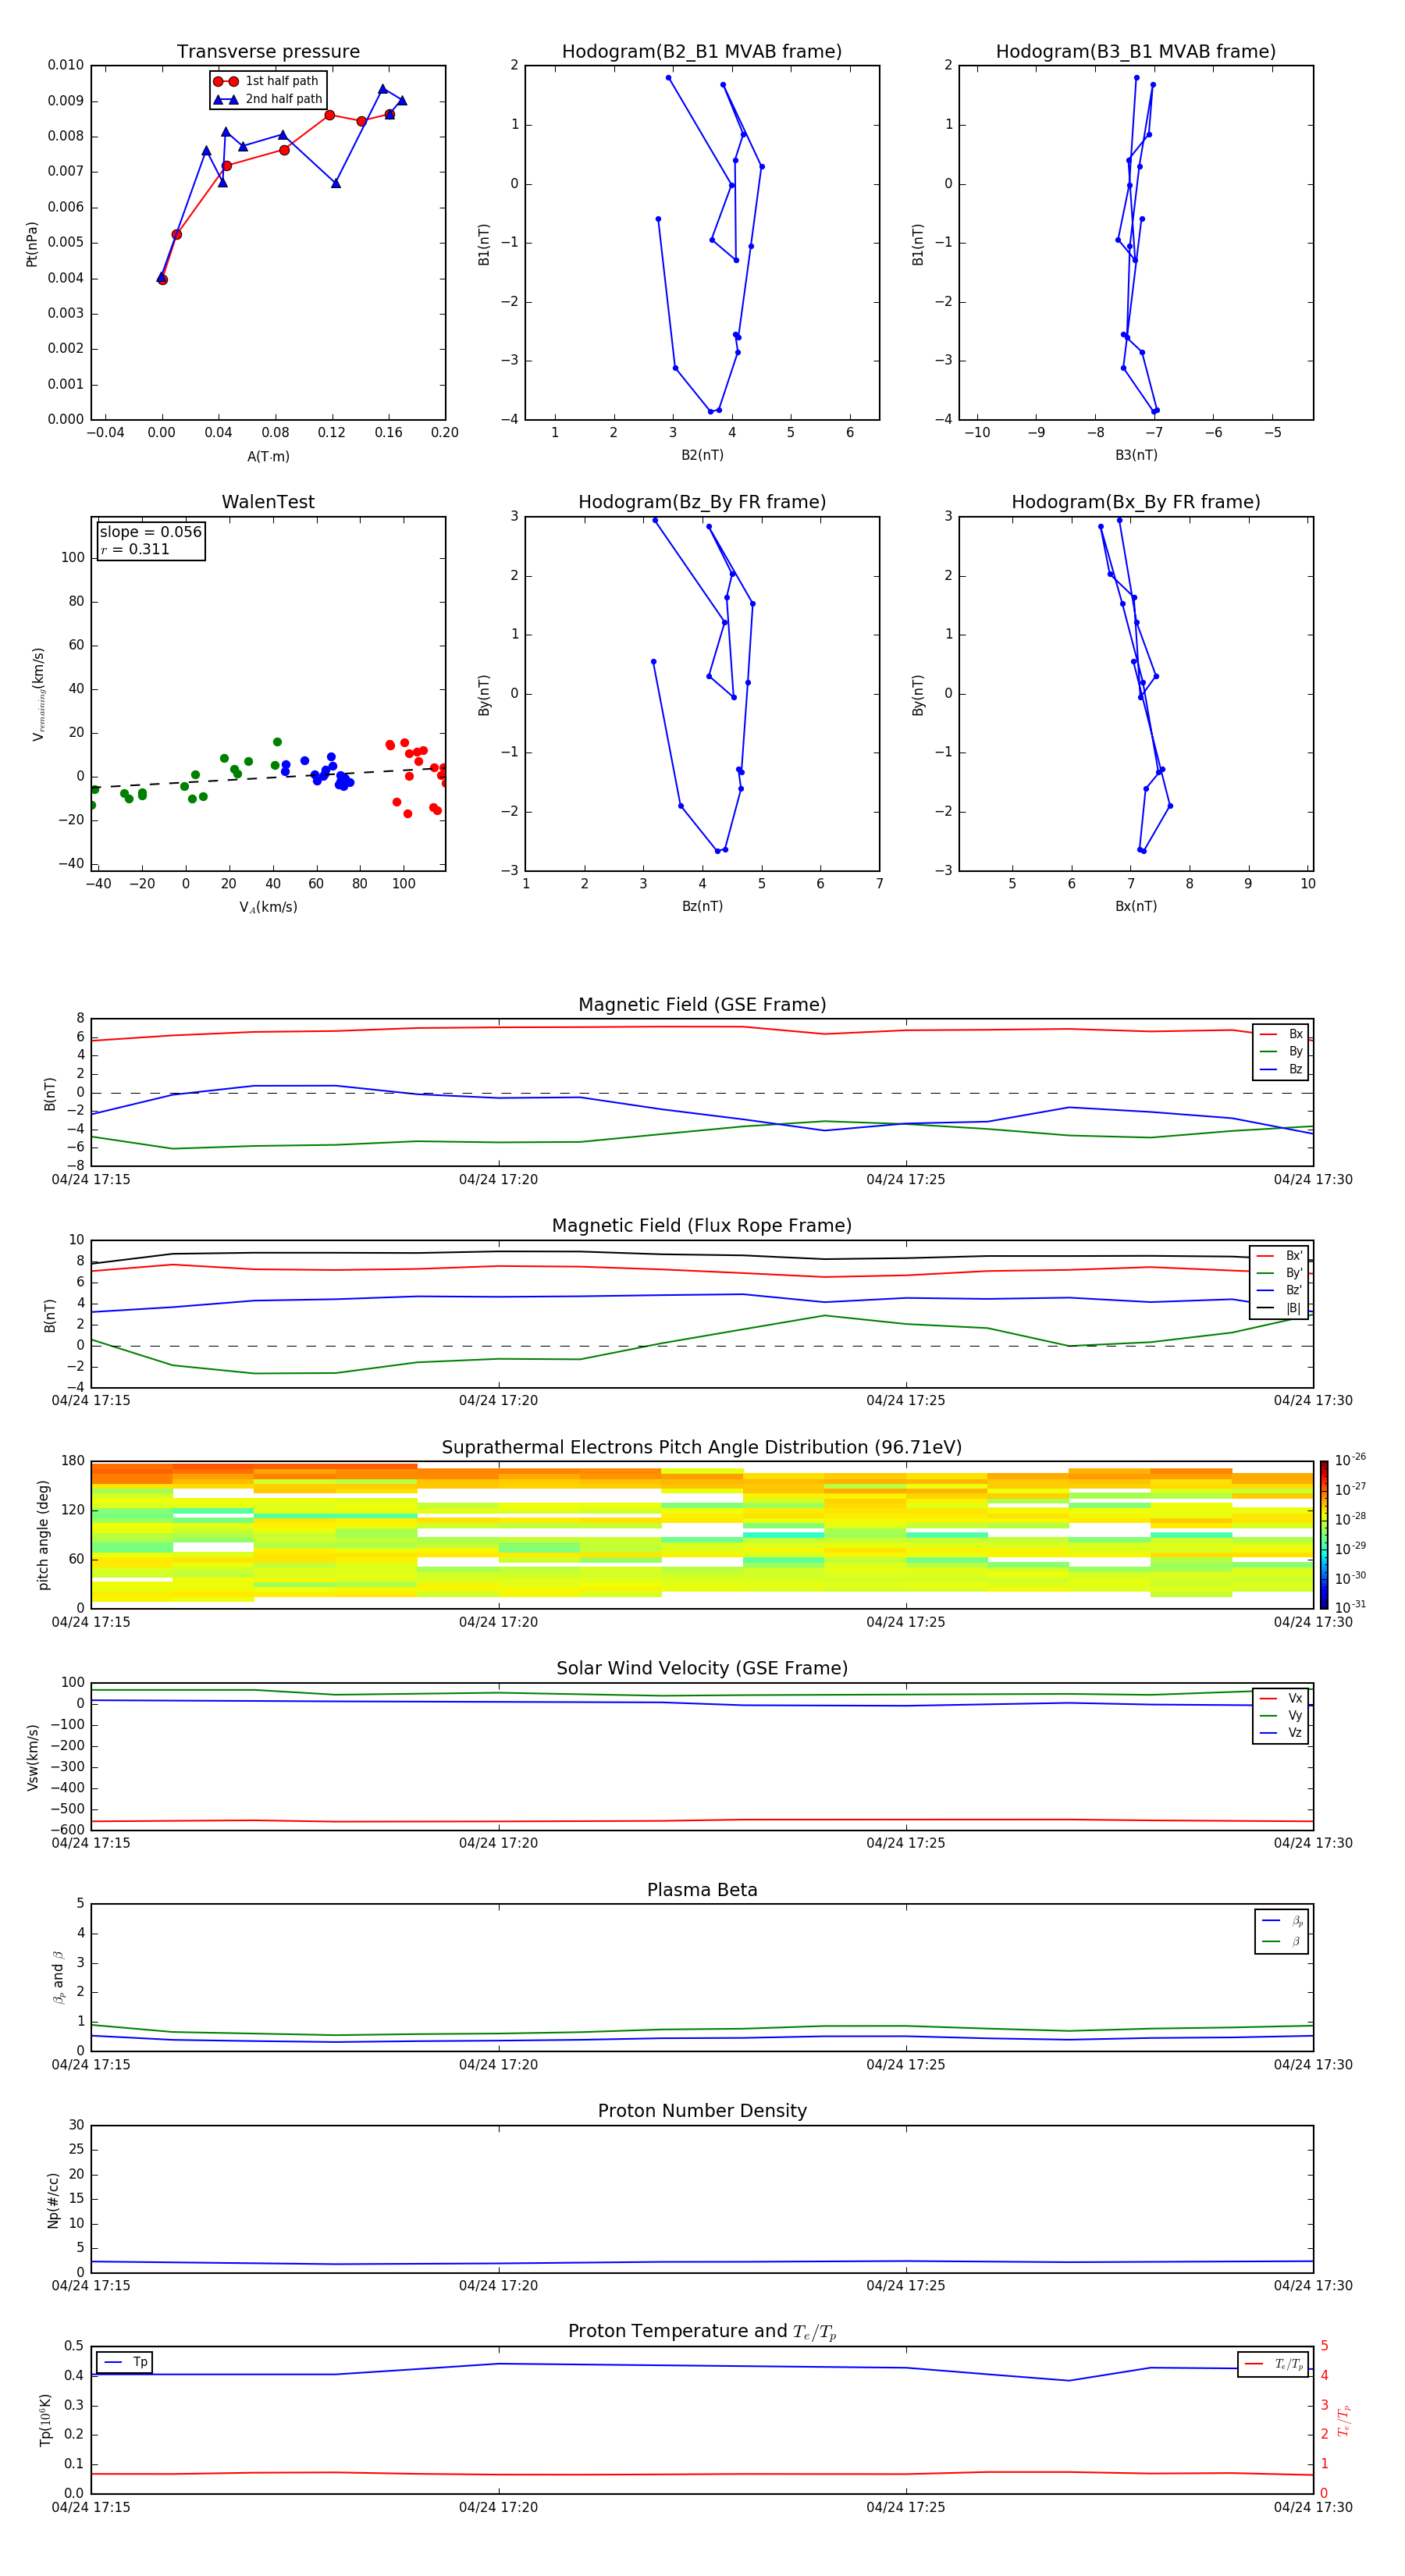1405x2576 pixels.
Task: Click the Tp legend in proton temperature plot
Action: (125, 2362)
